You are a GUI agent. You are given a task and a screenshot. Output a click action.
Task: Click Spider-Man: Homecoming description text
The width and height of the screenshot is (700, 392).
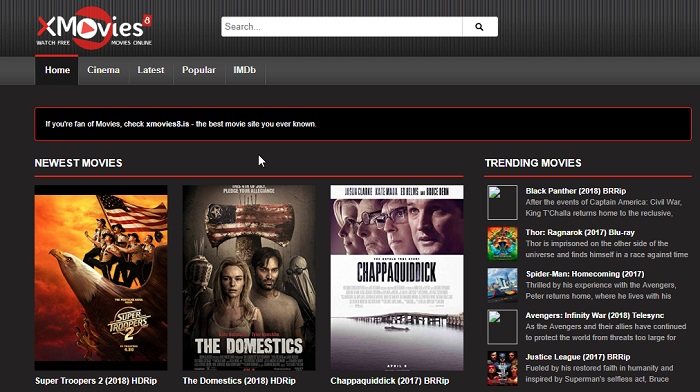point(601,291)
